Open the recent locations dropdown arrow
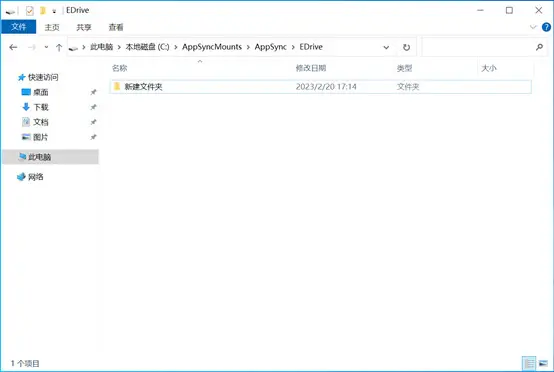 click(46, 47)
